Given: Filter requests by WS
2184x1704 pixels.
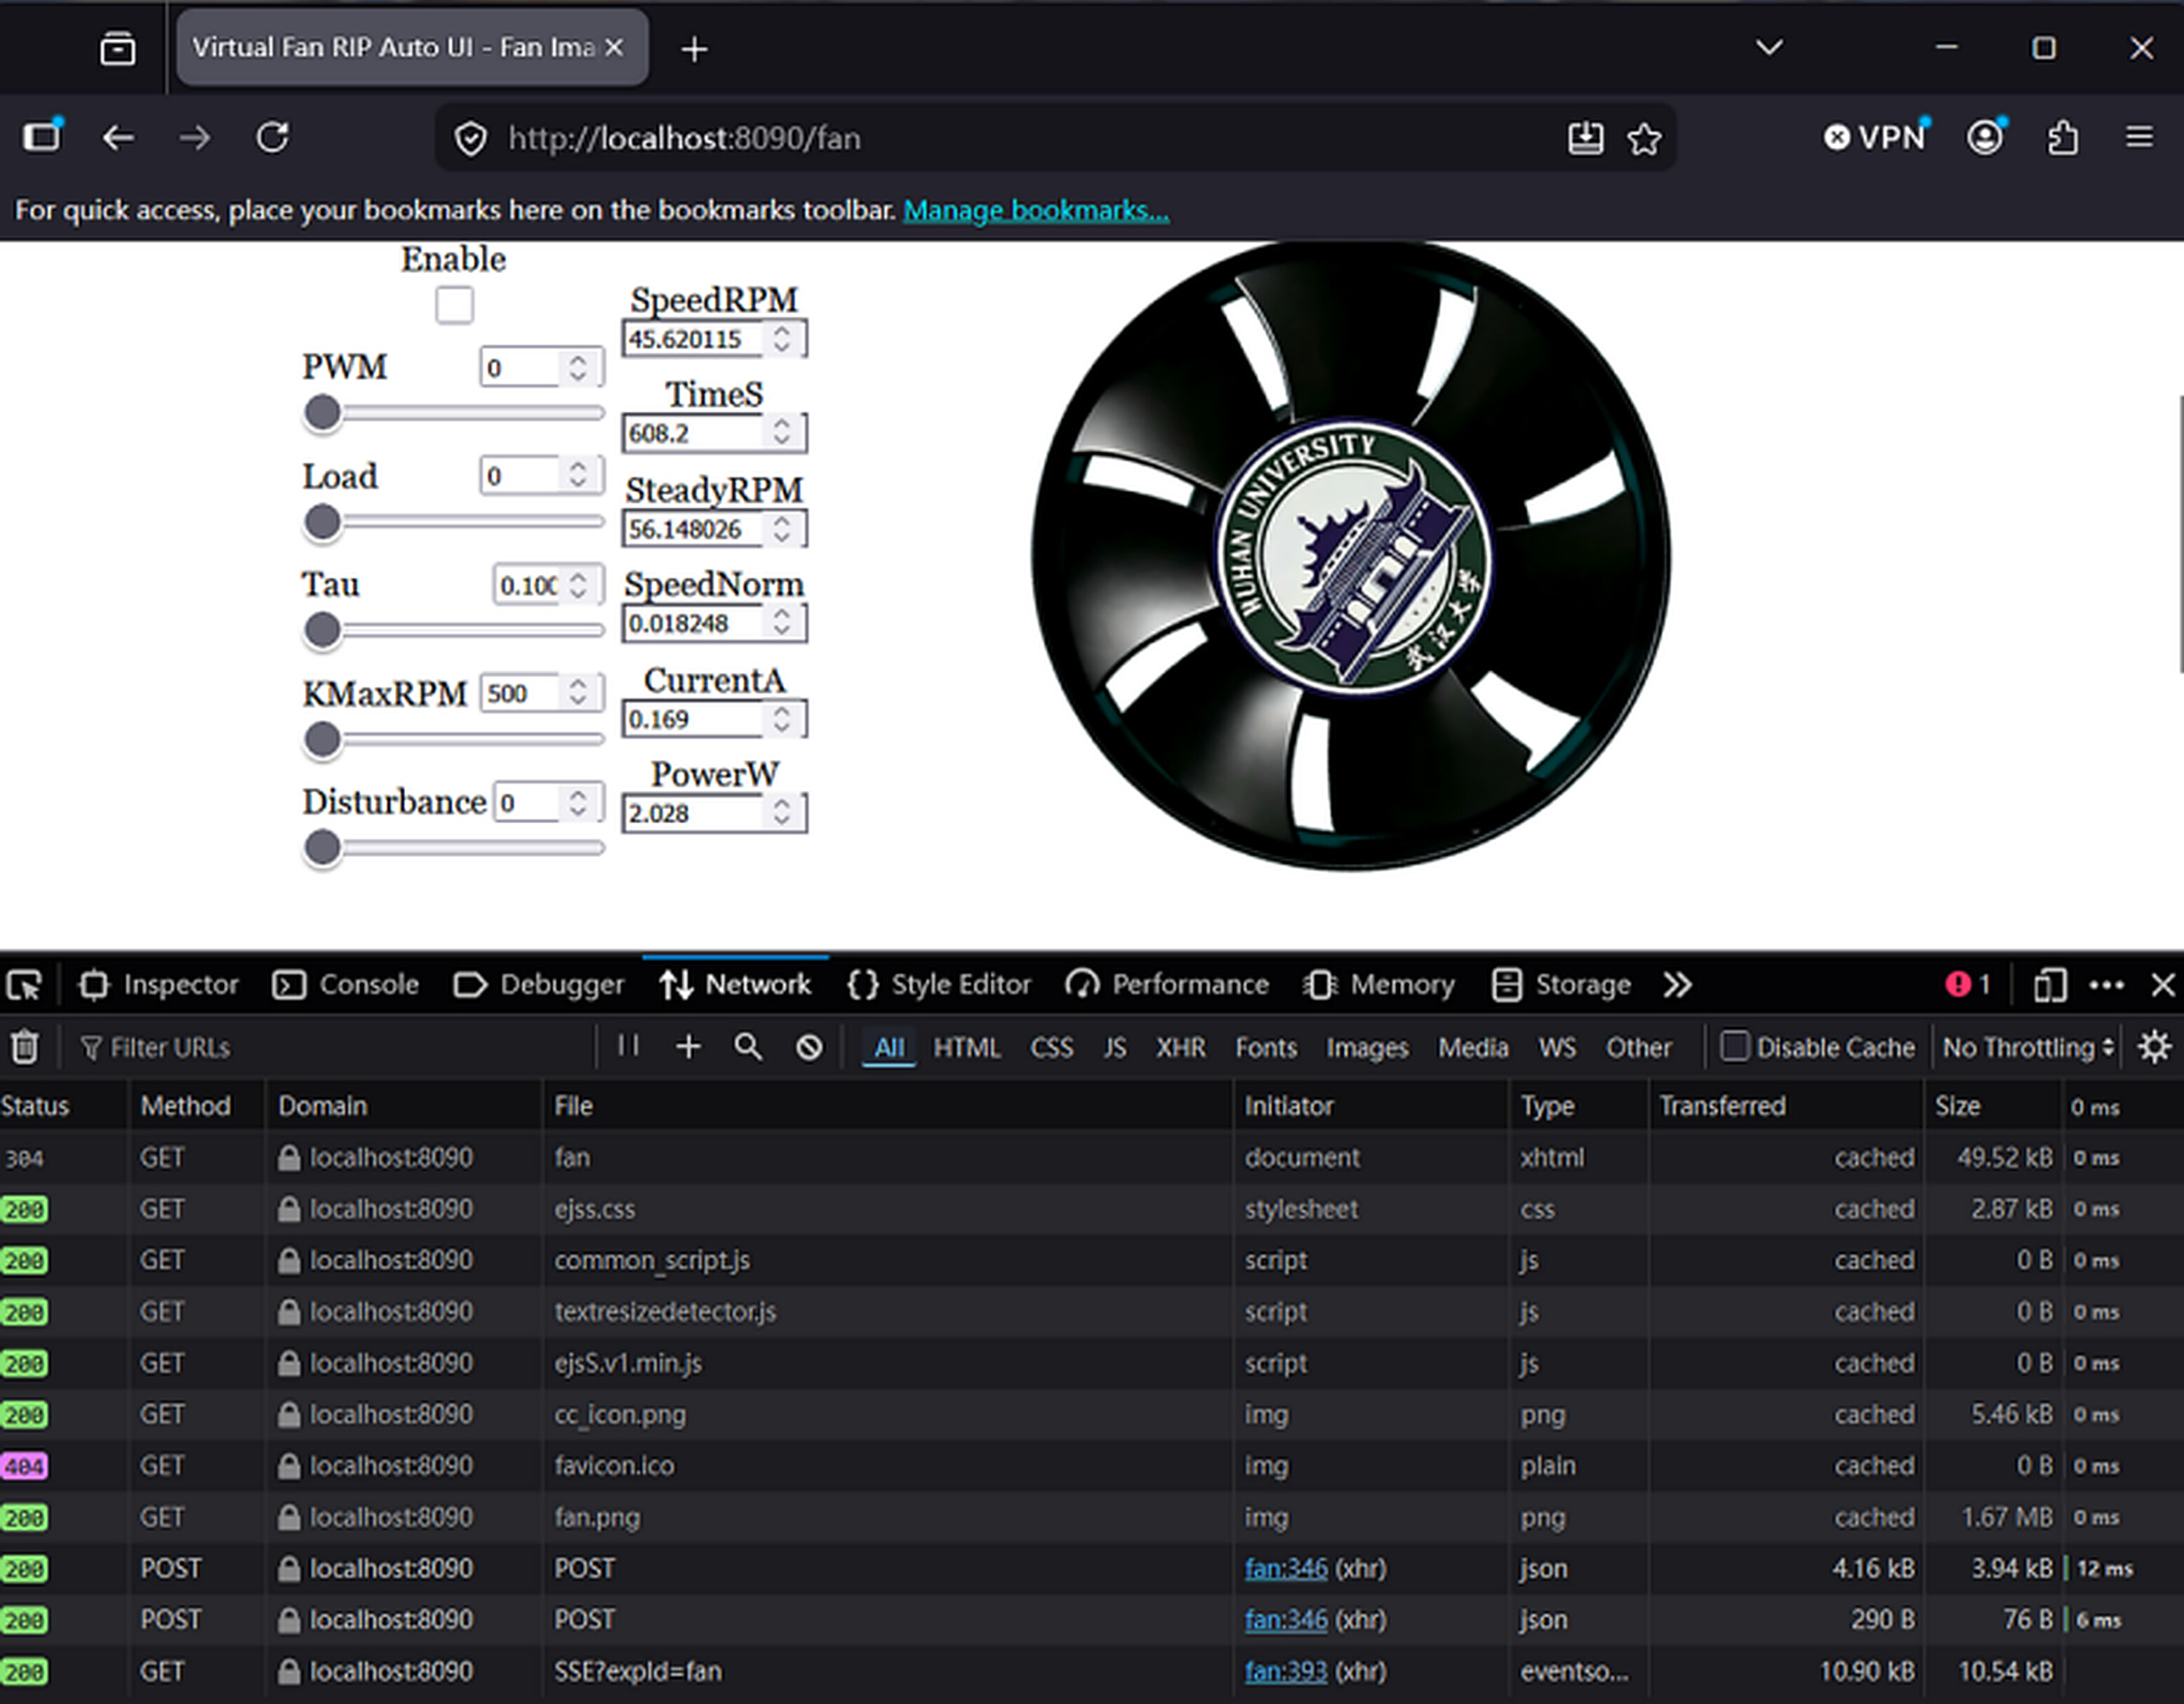Looking at the screenshot, I should 1557,1047.
